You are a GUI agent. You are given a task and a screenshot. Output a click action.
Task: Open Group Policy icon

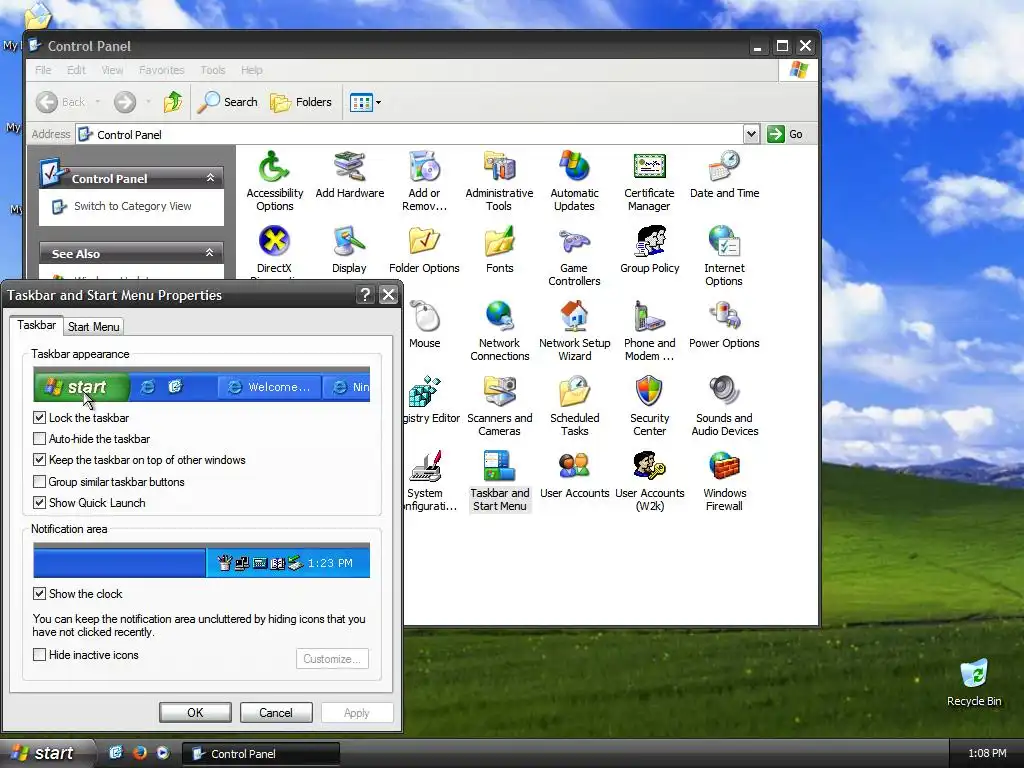[x=650, y=250]
